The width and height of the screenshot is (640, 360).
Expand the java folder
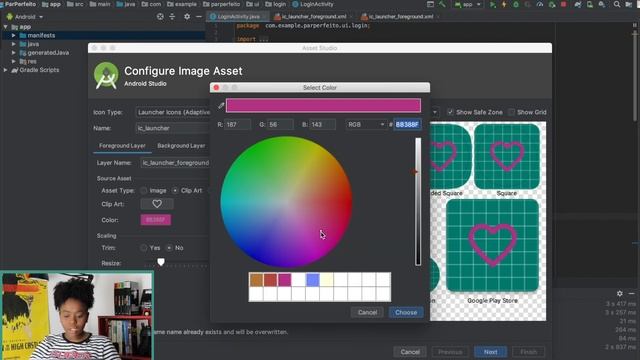[x=13, y=44]
